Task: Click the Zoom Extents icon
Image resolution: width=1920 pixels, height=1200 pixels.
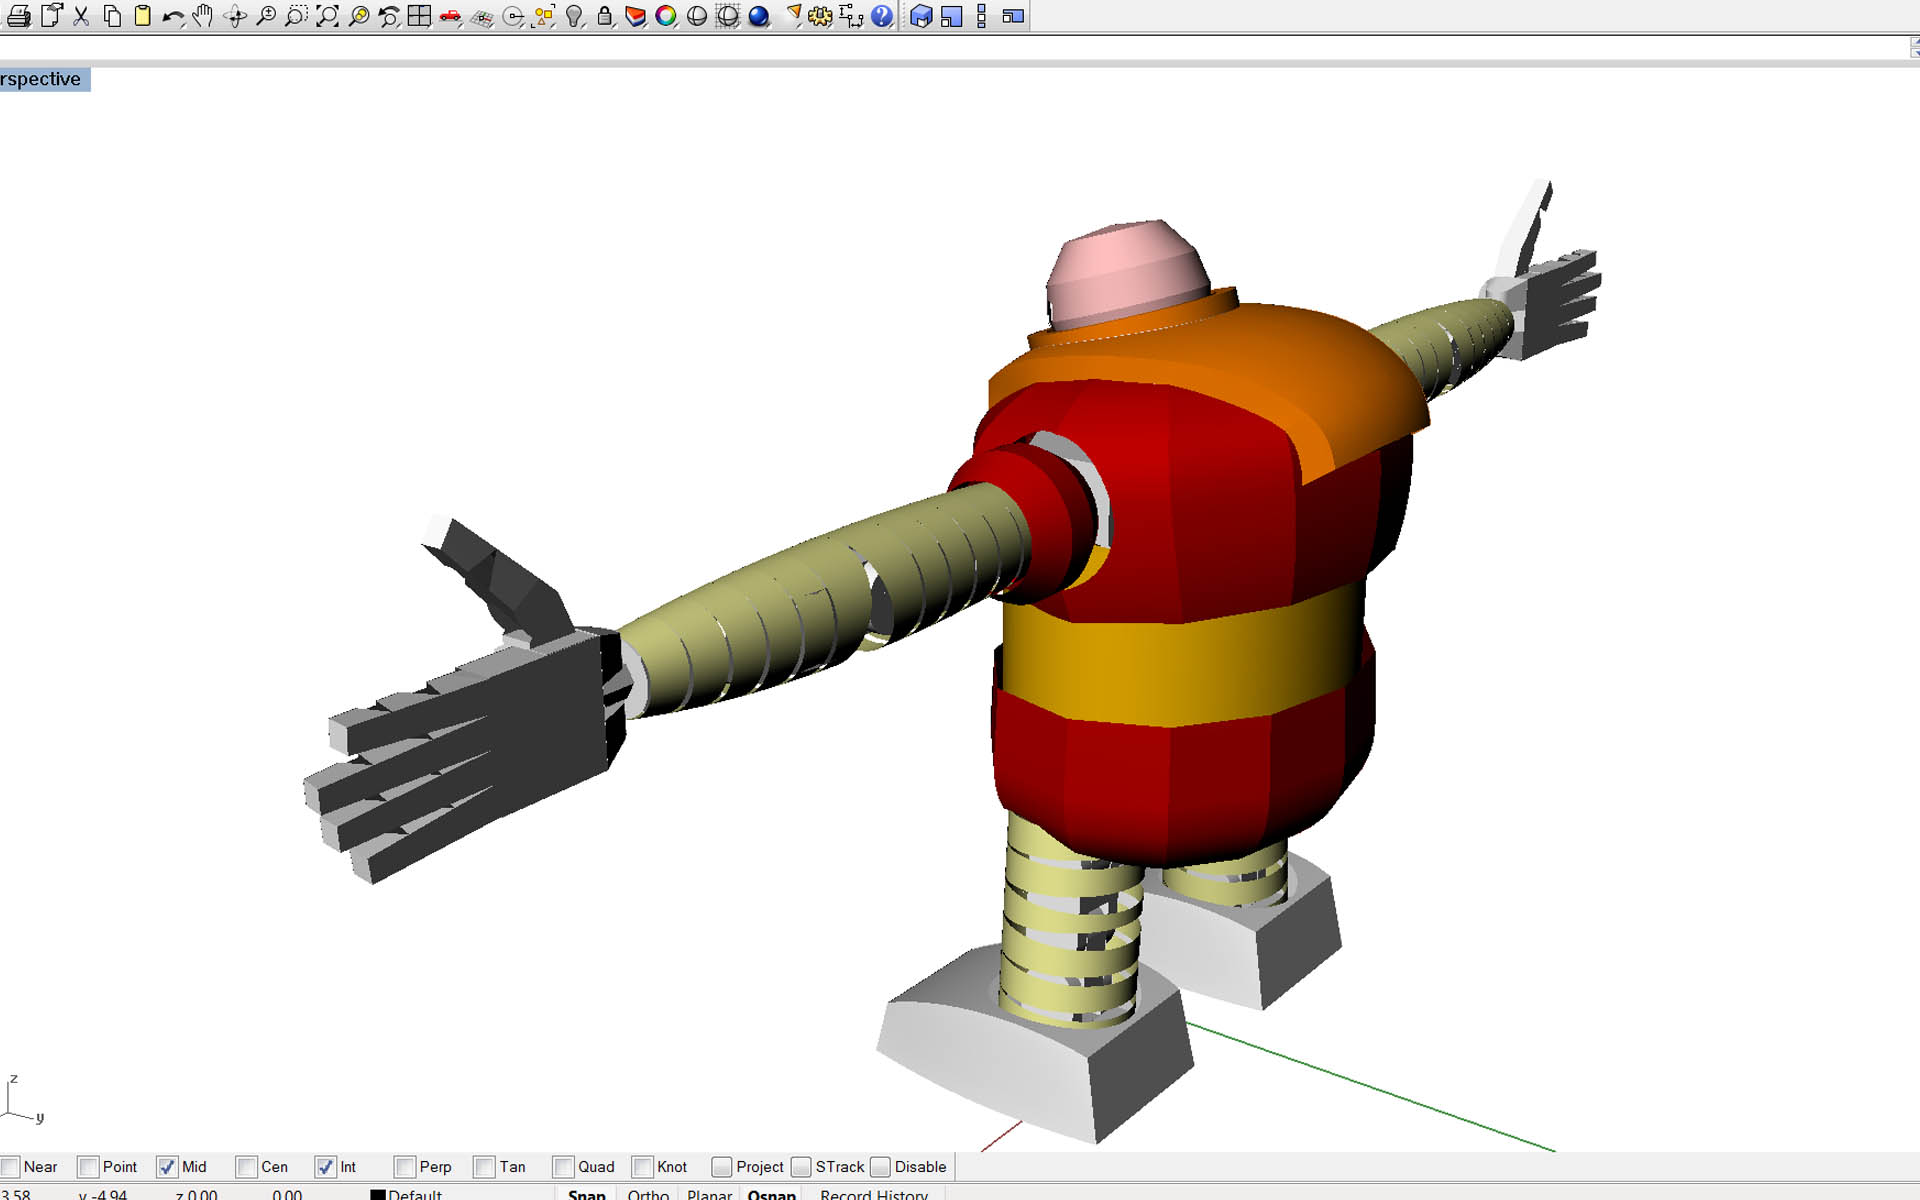Action: [x=327, y=16]
